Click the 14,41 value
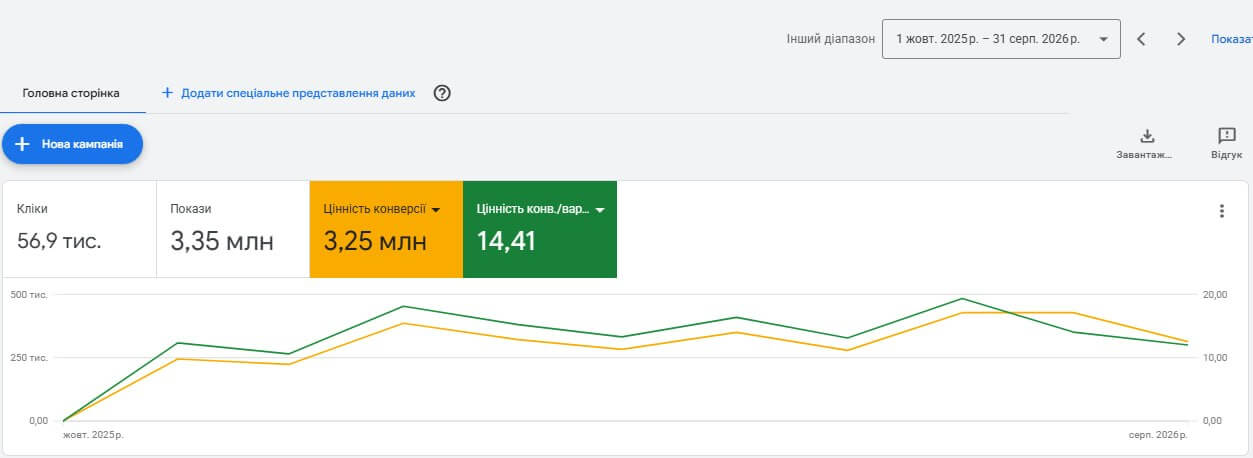1253x458 pixels. click(x=506, y=241)
